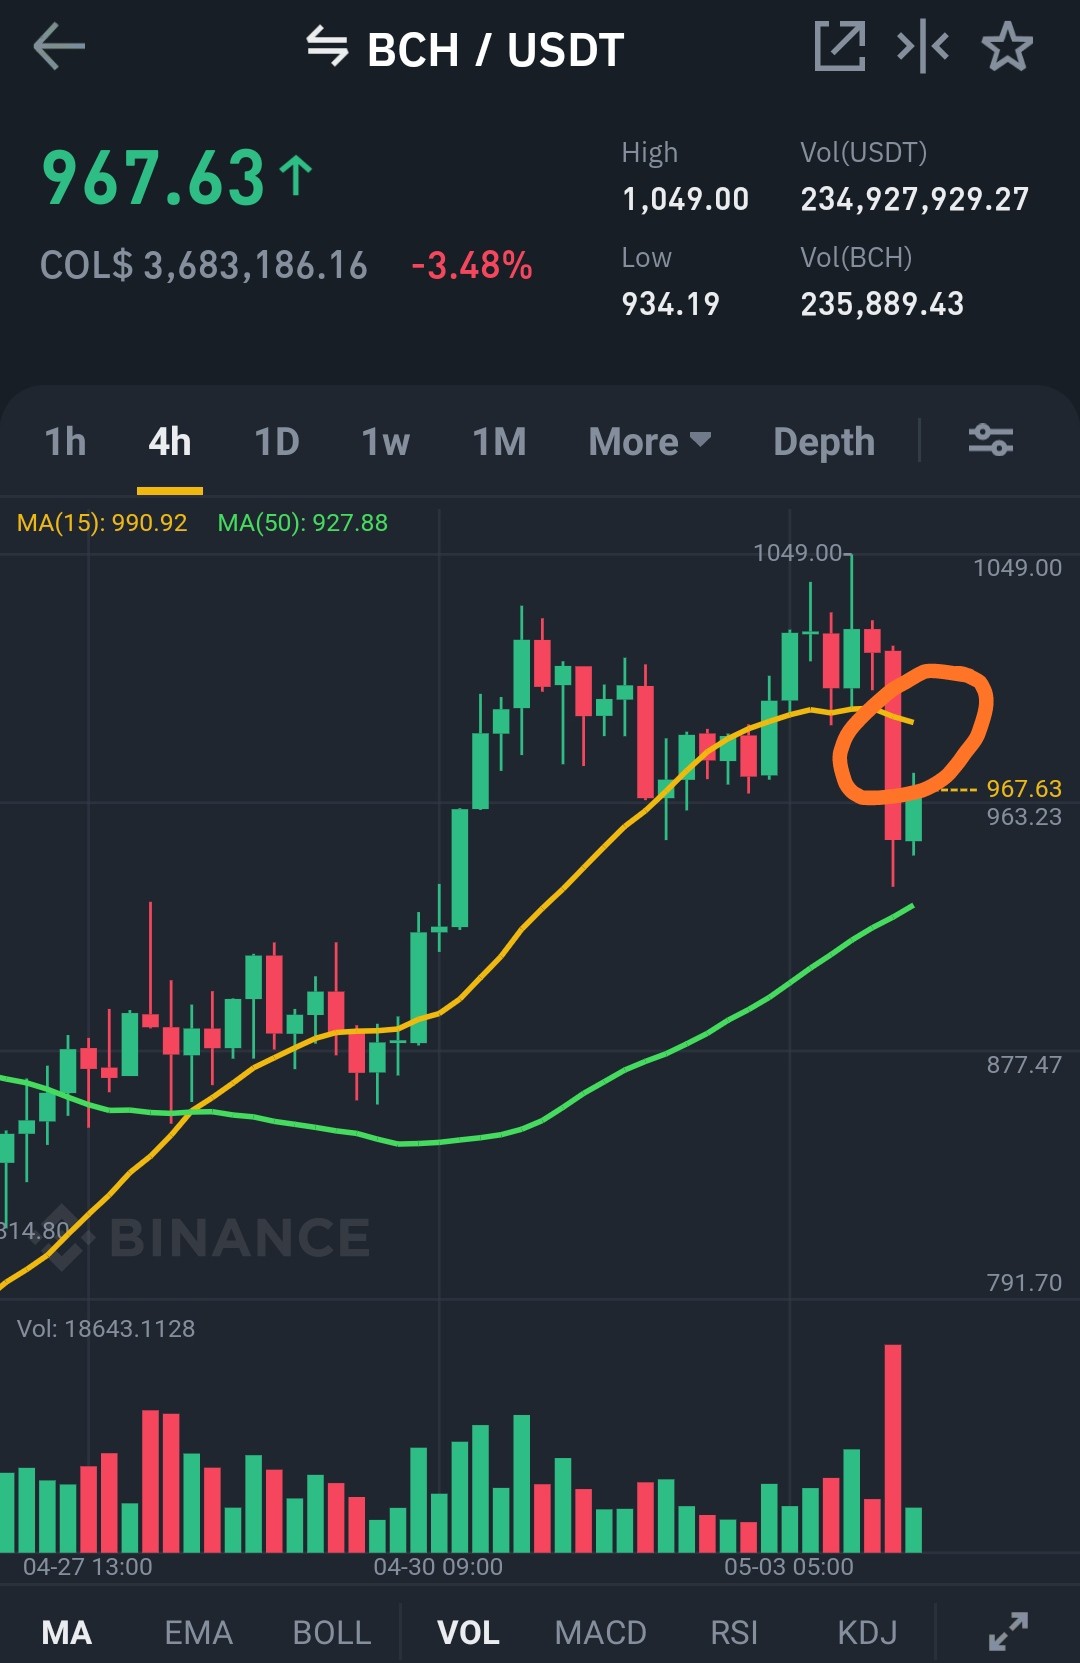Image resolution: width=1080 pixels, height=1663 pixels.
Task: Expand chart to fullscreen icon
Action: coord(1008,1631)
